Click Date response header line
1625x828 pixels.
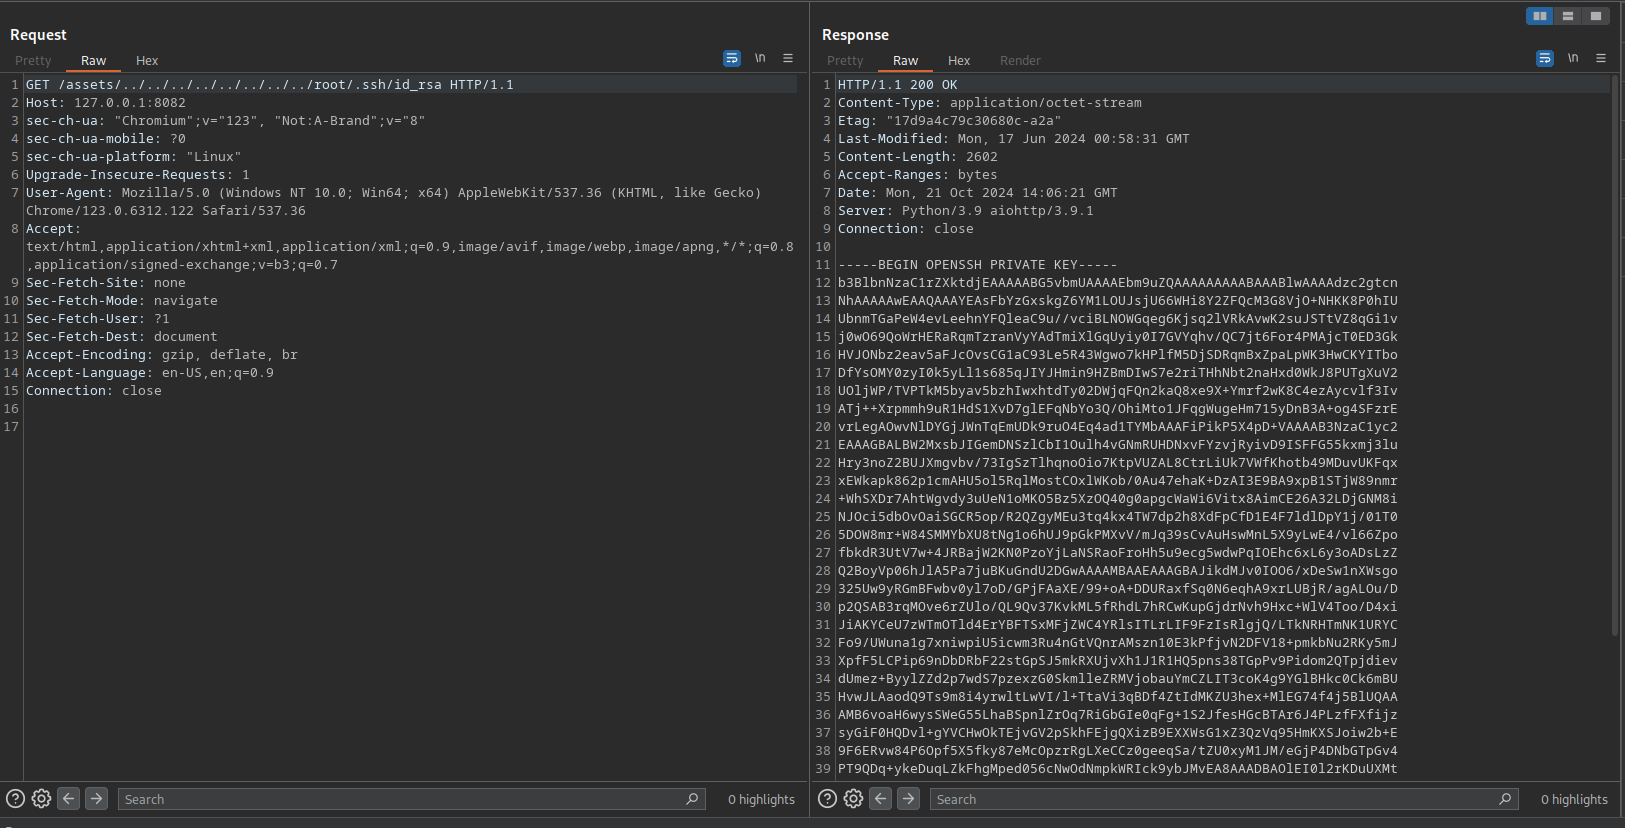pos(978,193)
